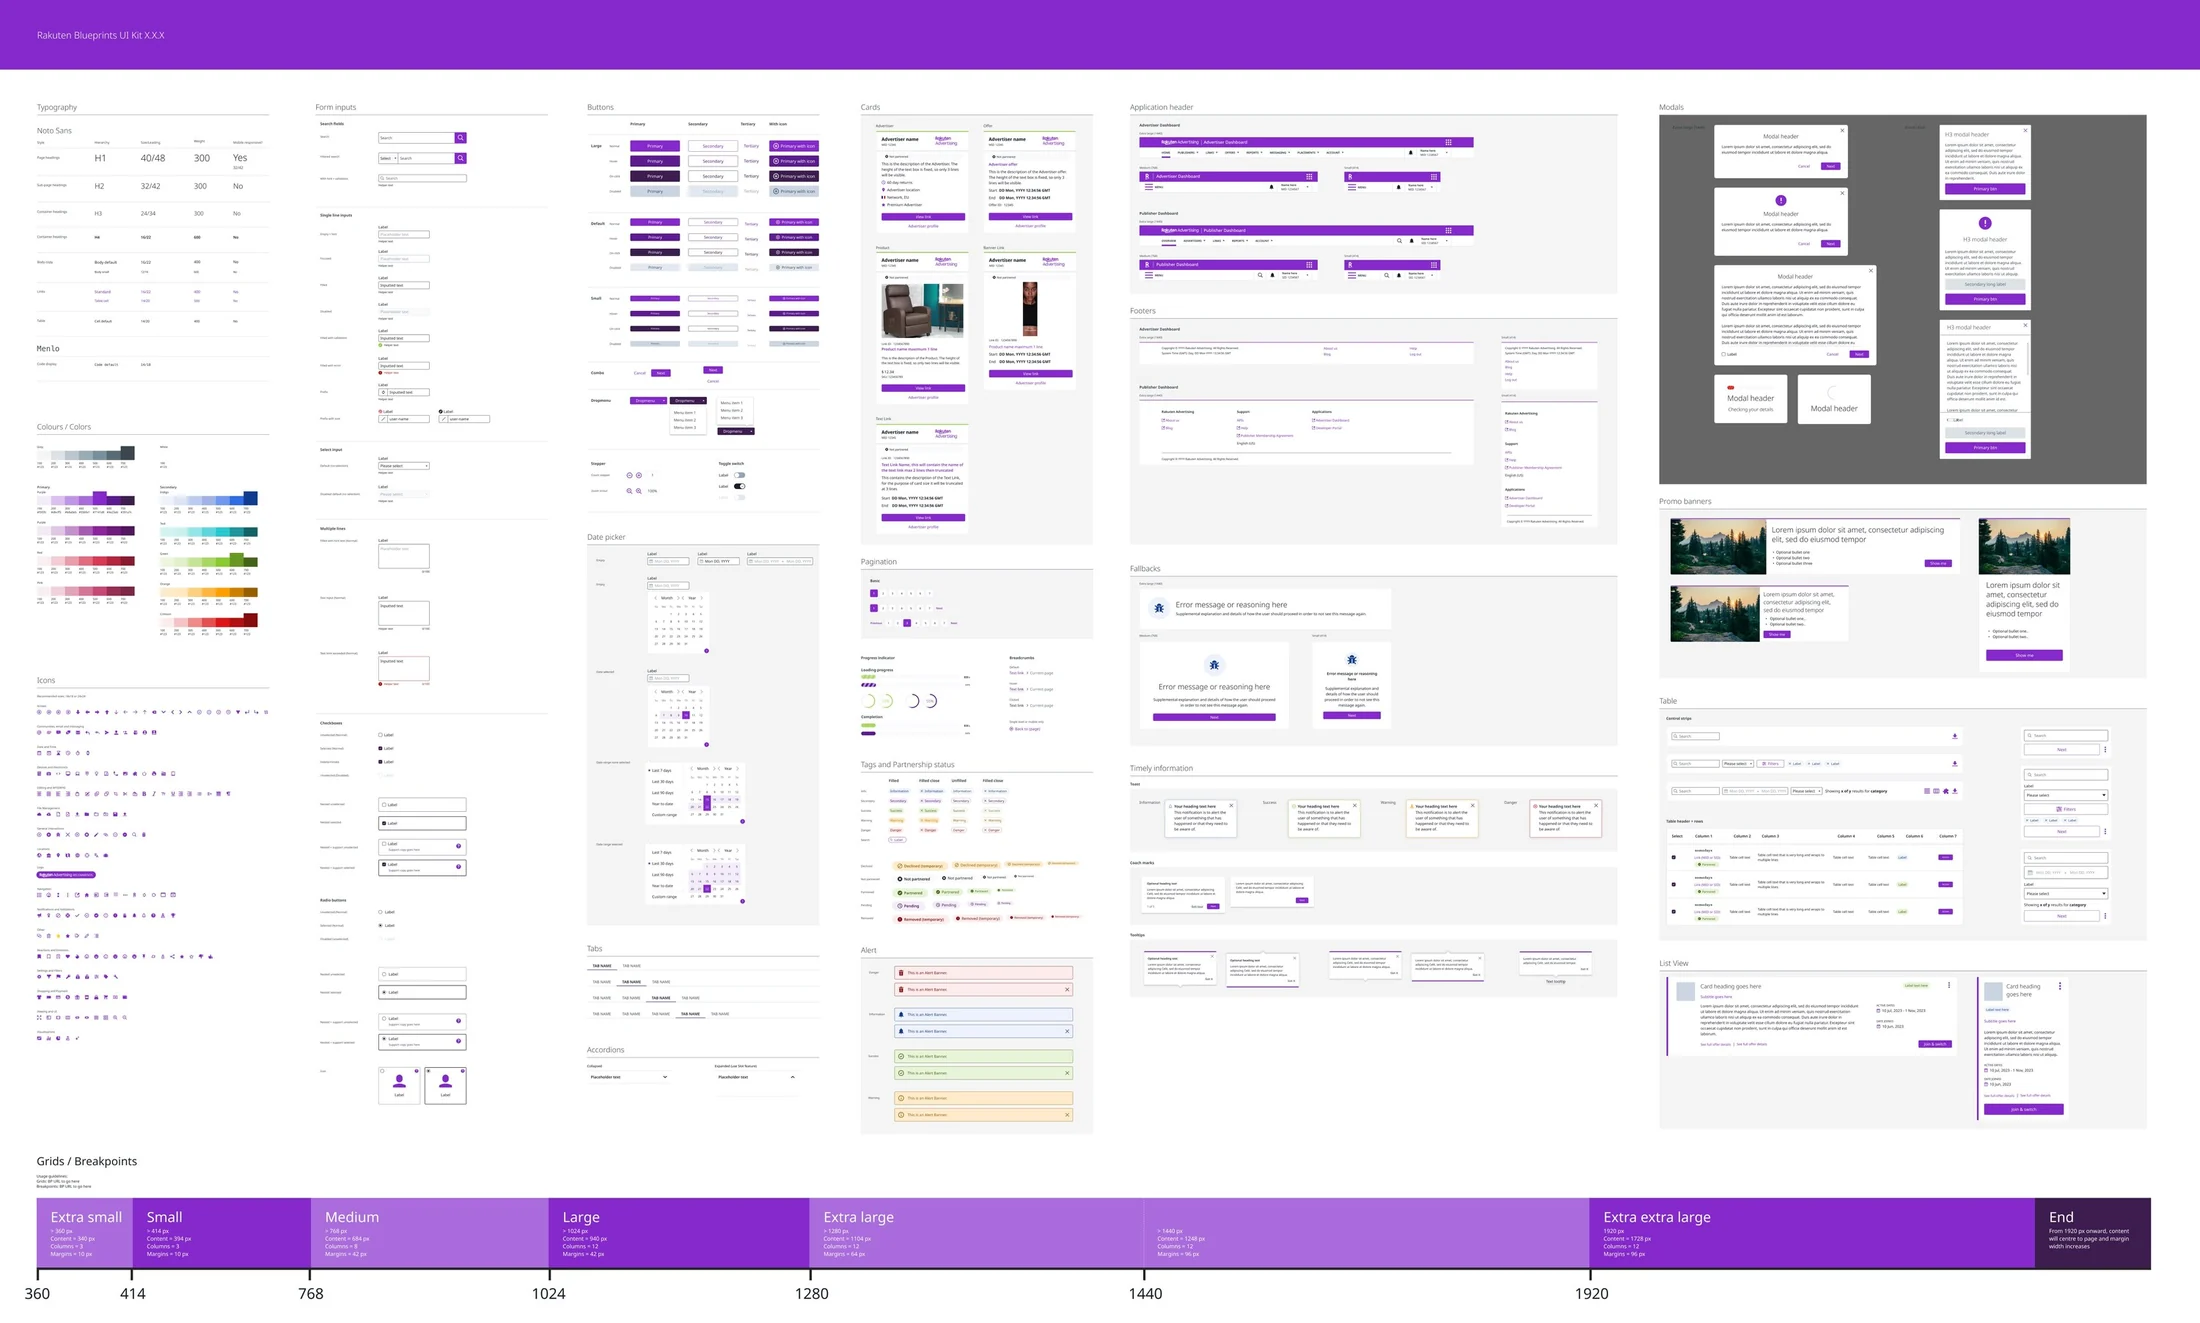Click the Large normal-state Secondary button

tap(713, 146)
